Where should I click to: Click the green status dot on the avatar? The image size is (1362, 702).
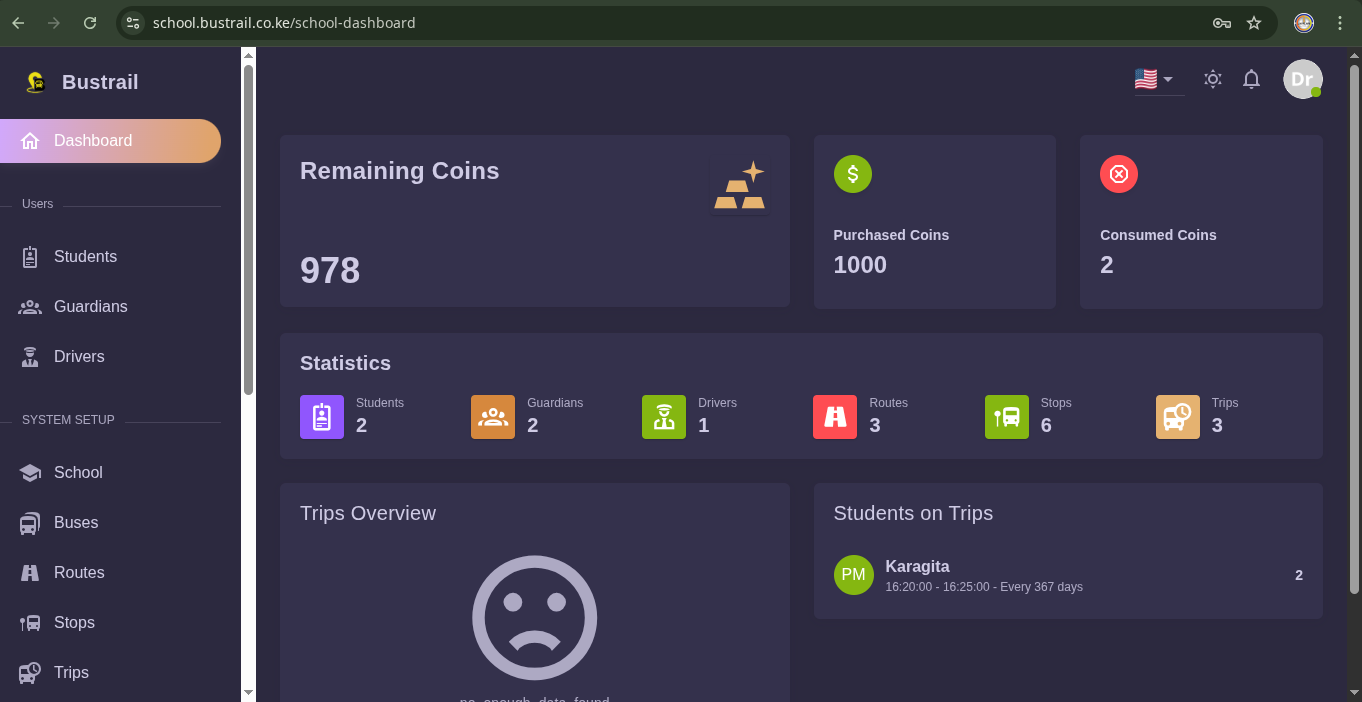pyautogui.click(x=1318, y=93)
